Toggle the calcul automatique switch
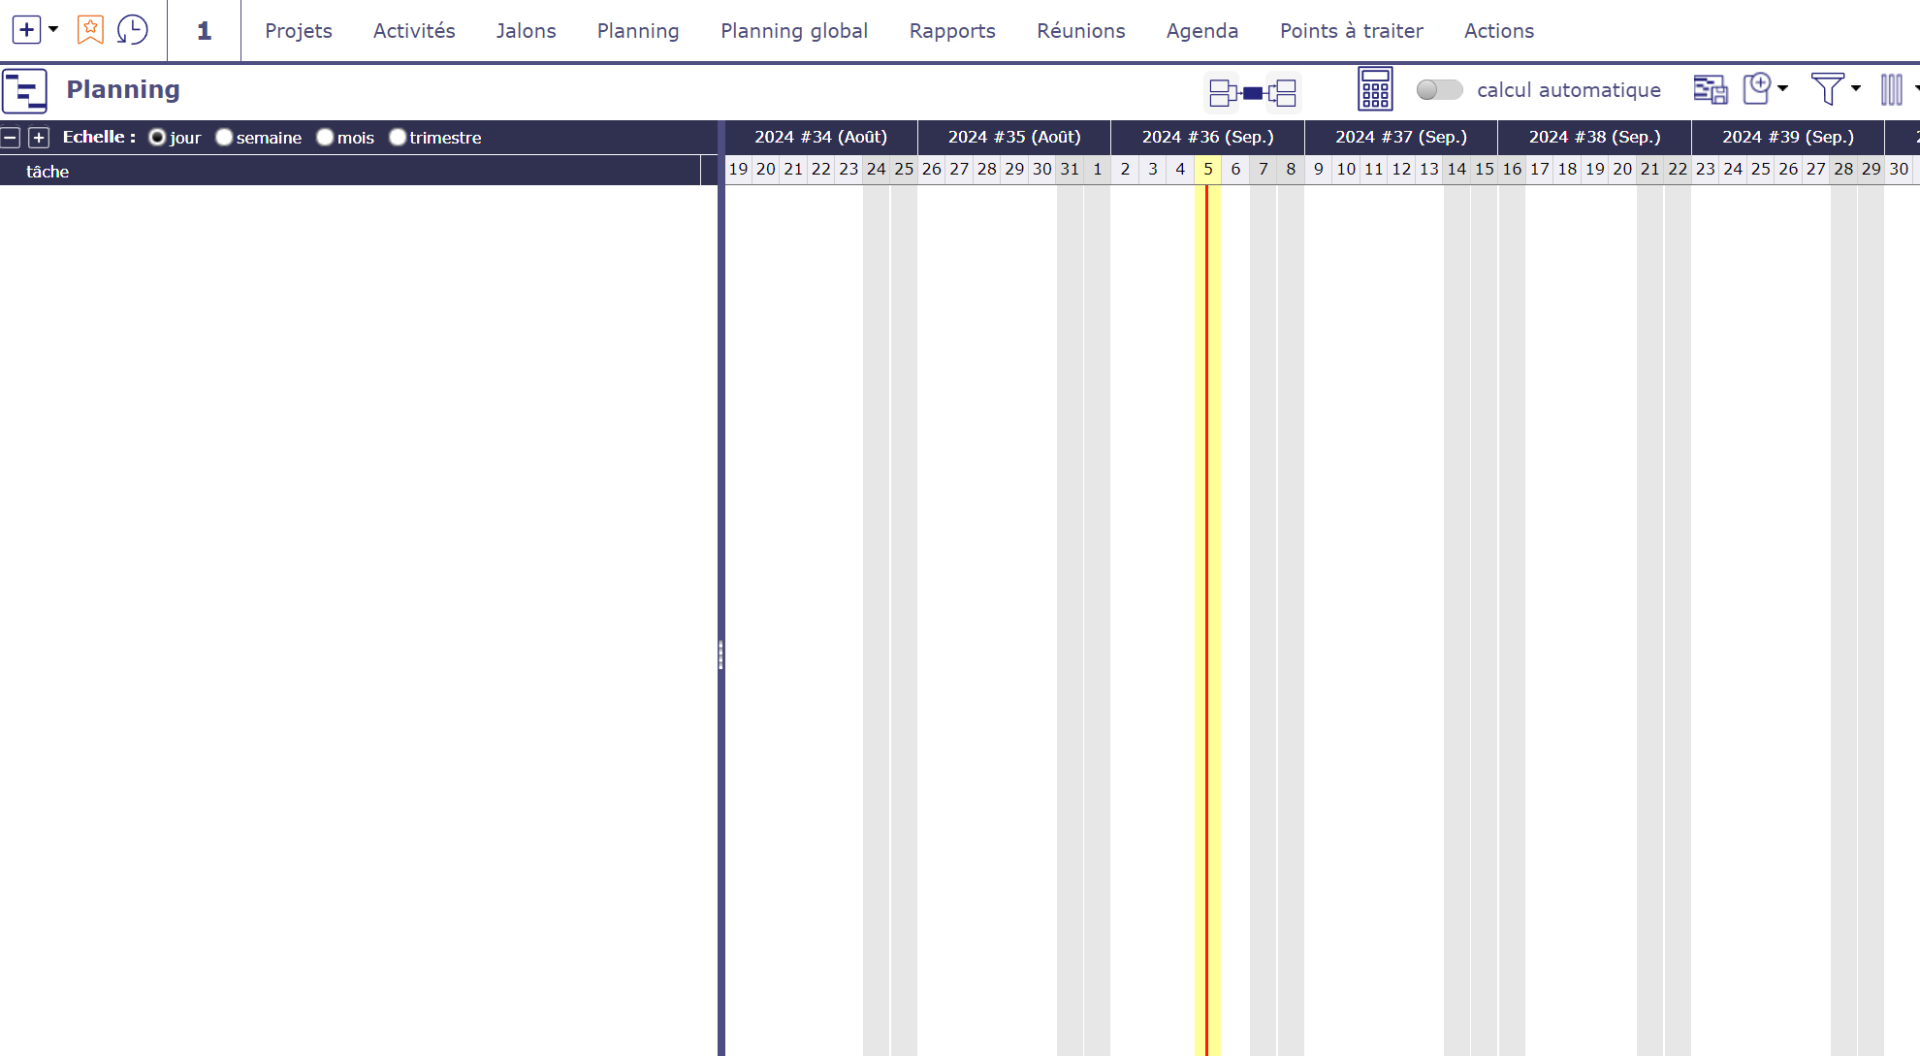 1439,90
